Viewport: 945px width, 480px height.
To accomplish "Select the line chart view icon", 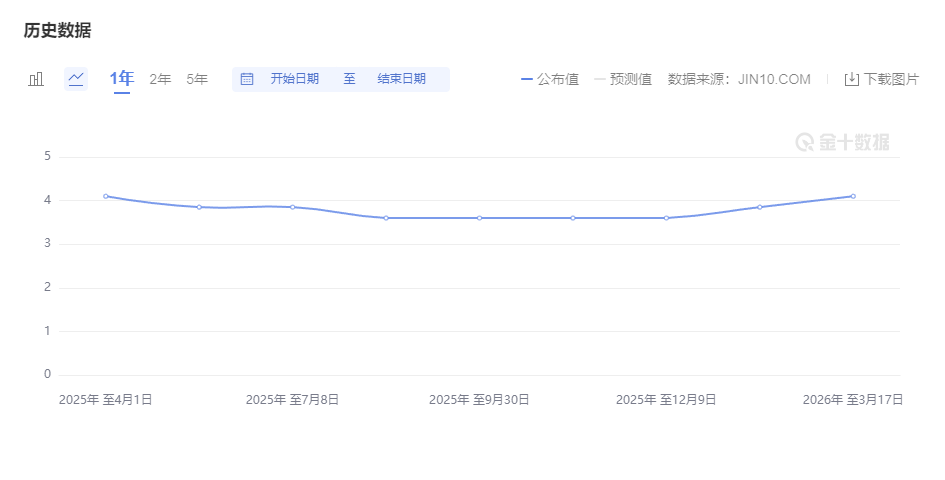I will coord(76,79).
